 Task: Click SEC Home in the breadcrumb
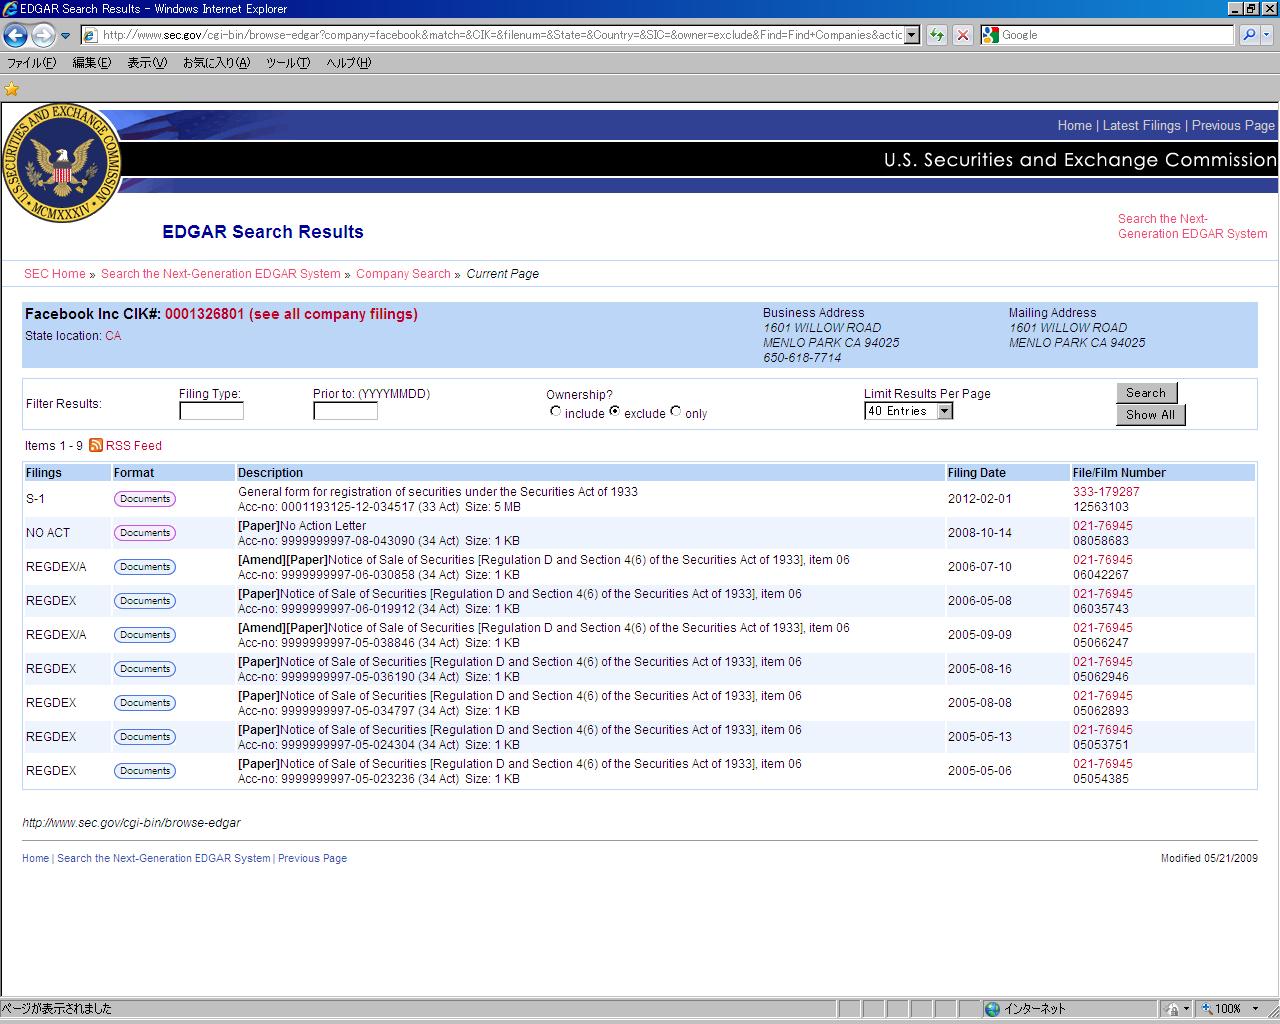pos(55,274)
